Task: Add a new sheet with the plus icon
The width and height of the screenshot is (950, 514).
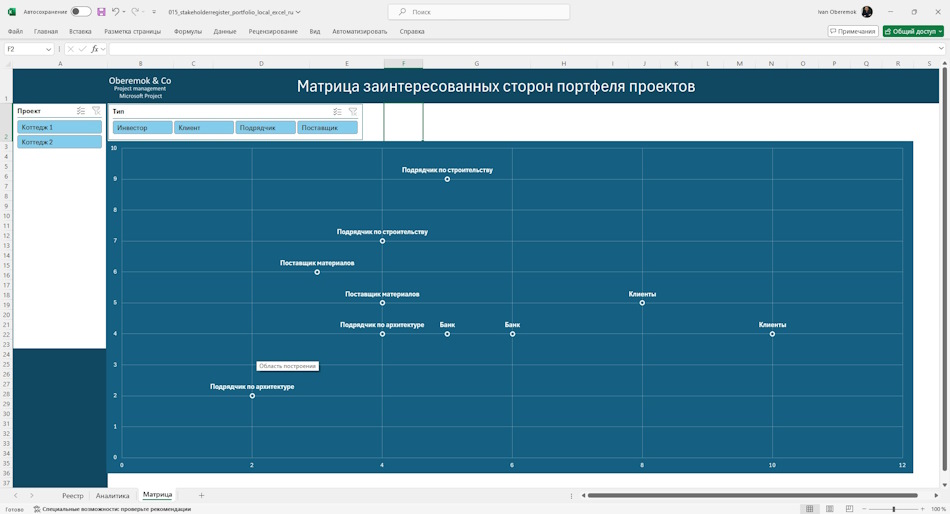Action: coord(201,496)
